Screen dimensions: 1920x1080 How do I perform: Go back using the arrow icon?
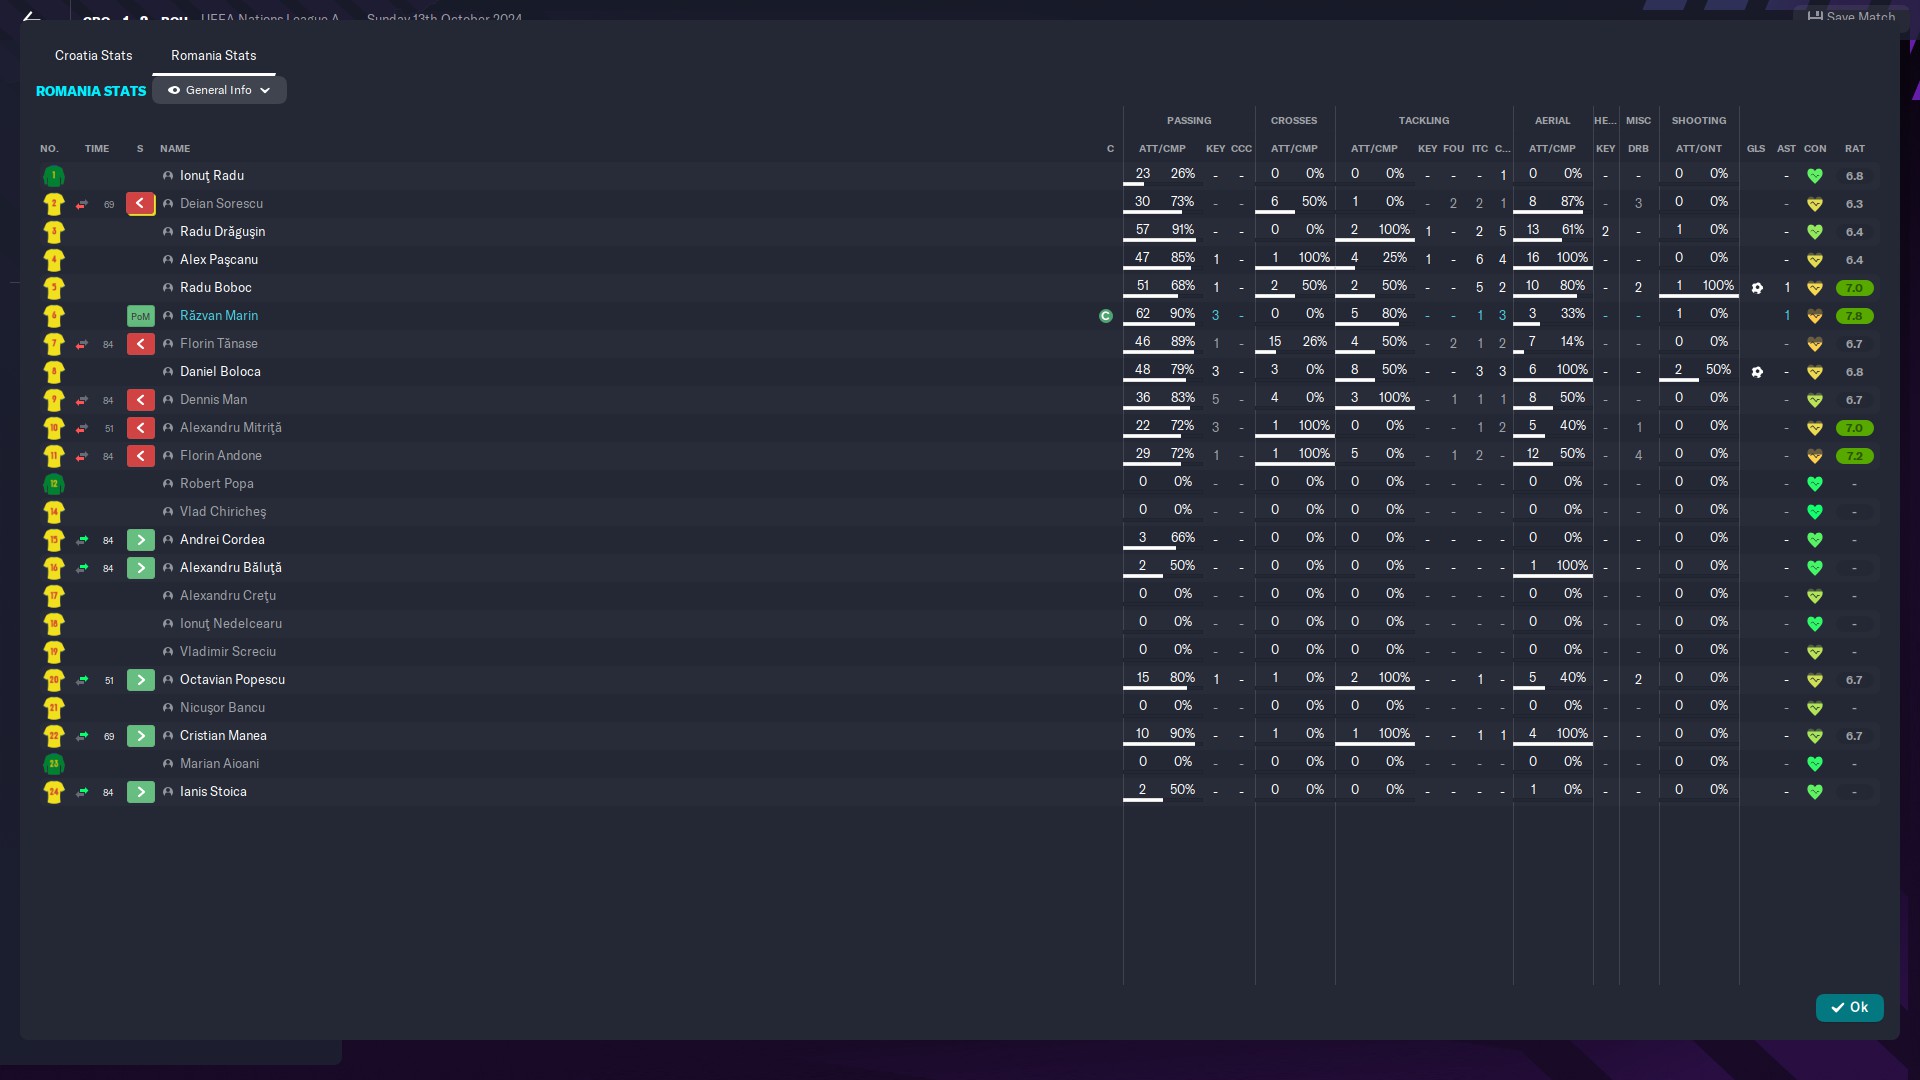coord(31,17)
